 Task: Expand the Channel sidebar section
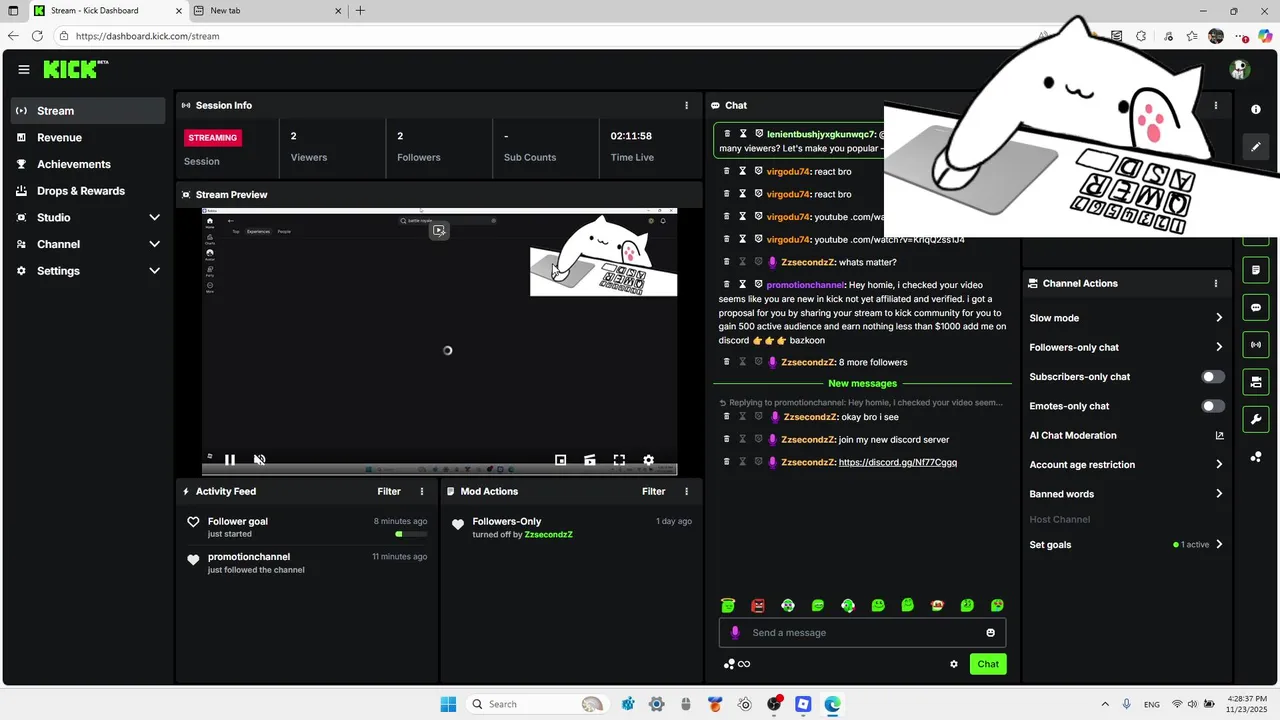point(154,244)
